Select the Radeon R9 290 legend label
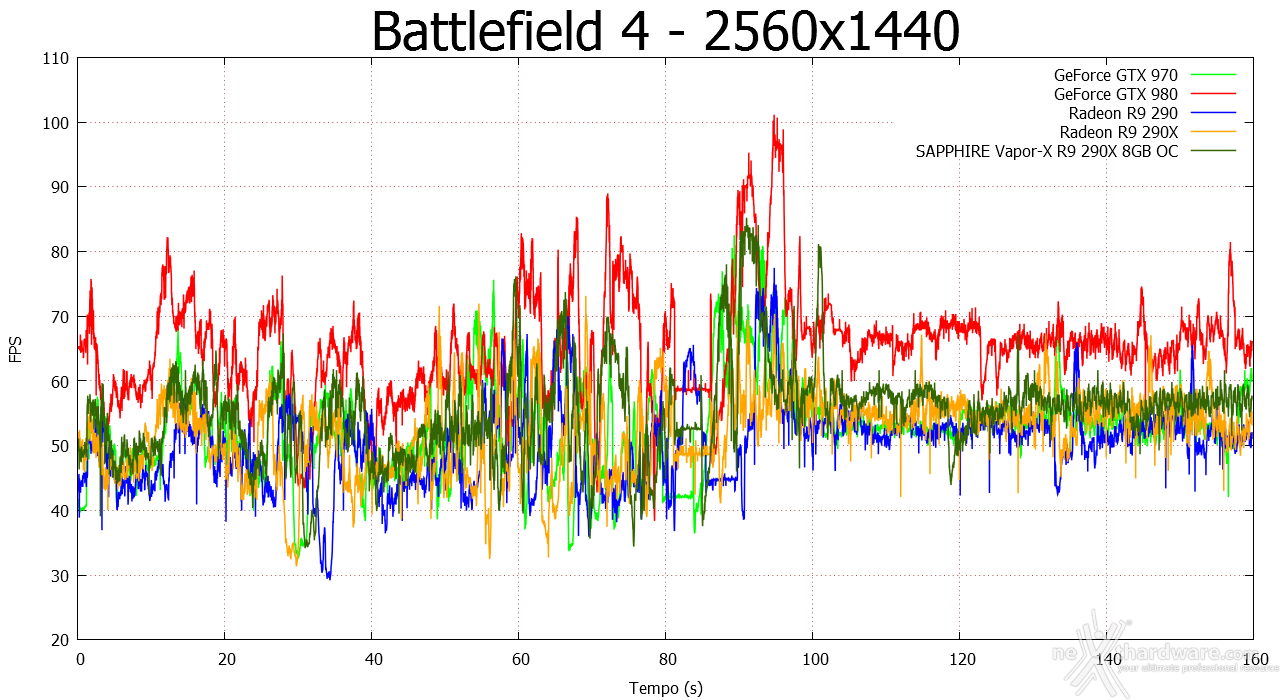1280x700 pixels. (1123, 113)
